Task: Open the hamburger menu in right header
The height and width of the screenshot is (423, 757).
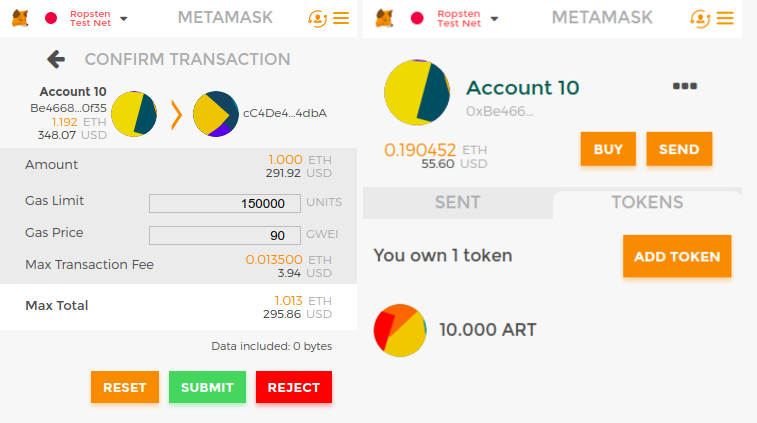Action: [x=727, y=18]
